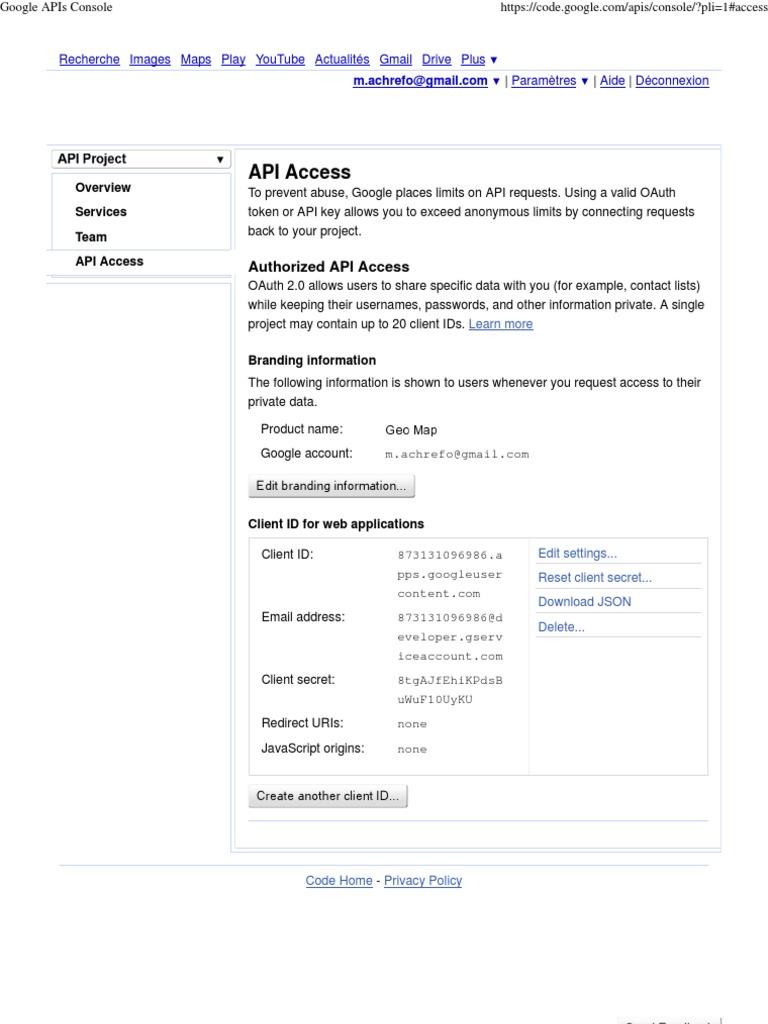Select Team in the sidebar
The height and width of the screenshot is (1024, 768).
click(x=91, y=236)
